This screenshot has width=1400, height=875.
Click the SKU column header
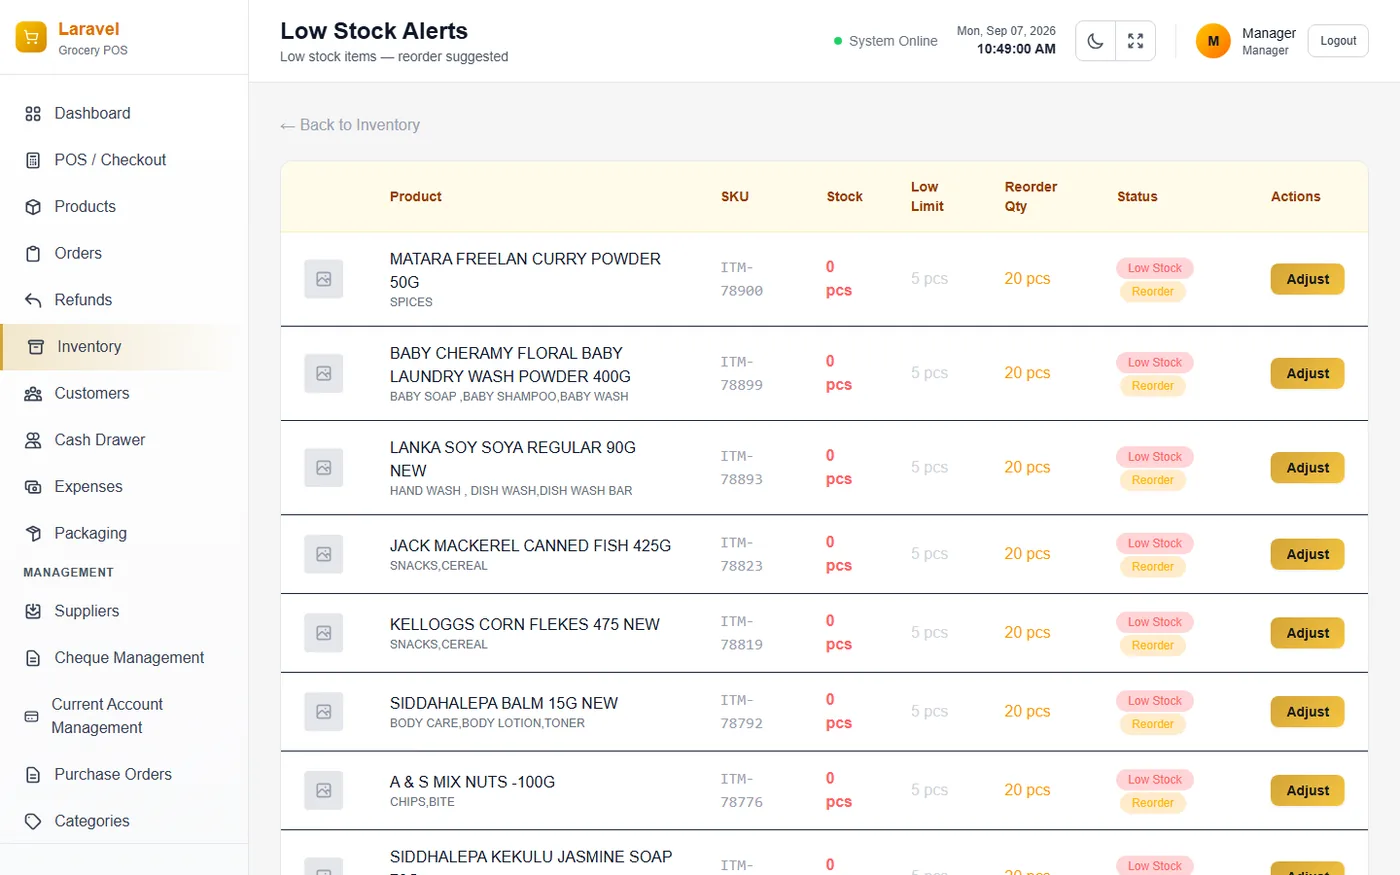[735, 197]
